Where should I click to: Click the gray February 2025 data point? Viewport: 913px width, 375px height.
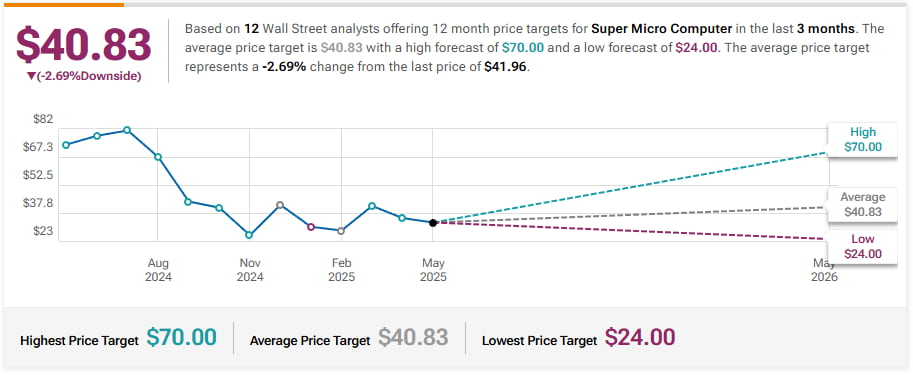point(341,231)
